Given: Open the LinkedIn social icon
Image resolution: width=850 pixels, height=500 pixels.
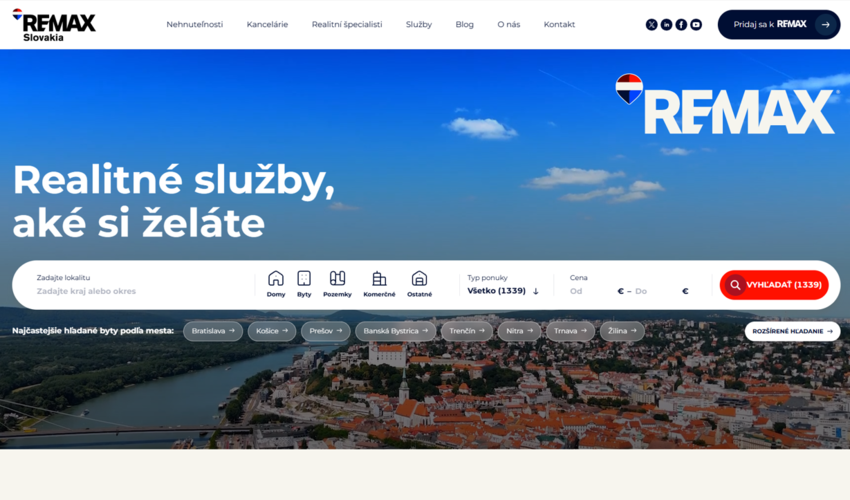Looking at the screenshot, I should (666, 24).
